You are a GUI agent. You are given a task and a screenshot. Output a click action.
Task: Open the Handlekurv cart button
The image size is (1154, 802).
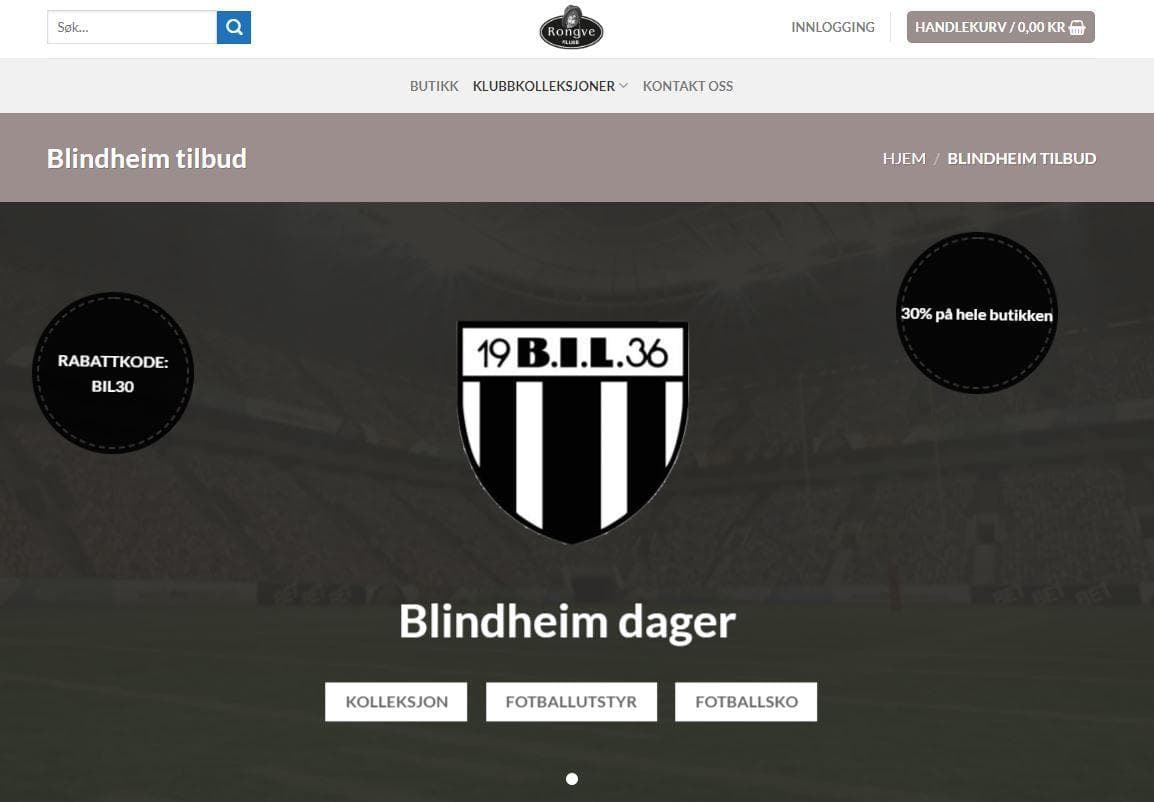(1000, 27)
